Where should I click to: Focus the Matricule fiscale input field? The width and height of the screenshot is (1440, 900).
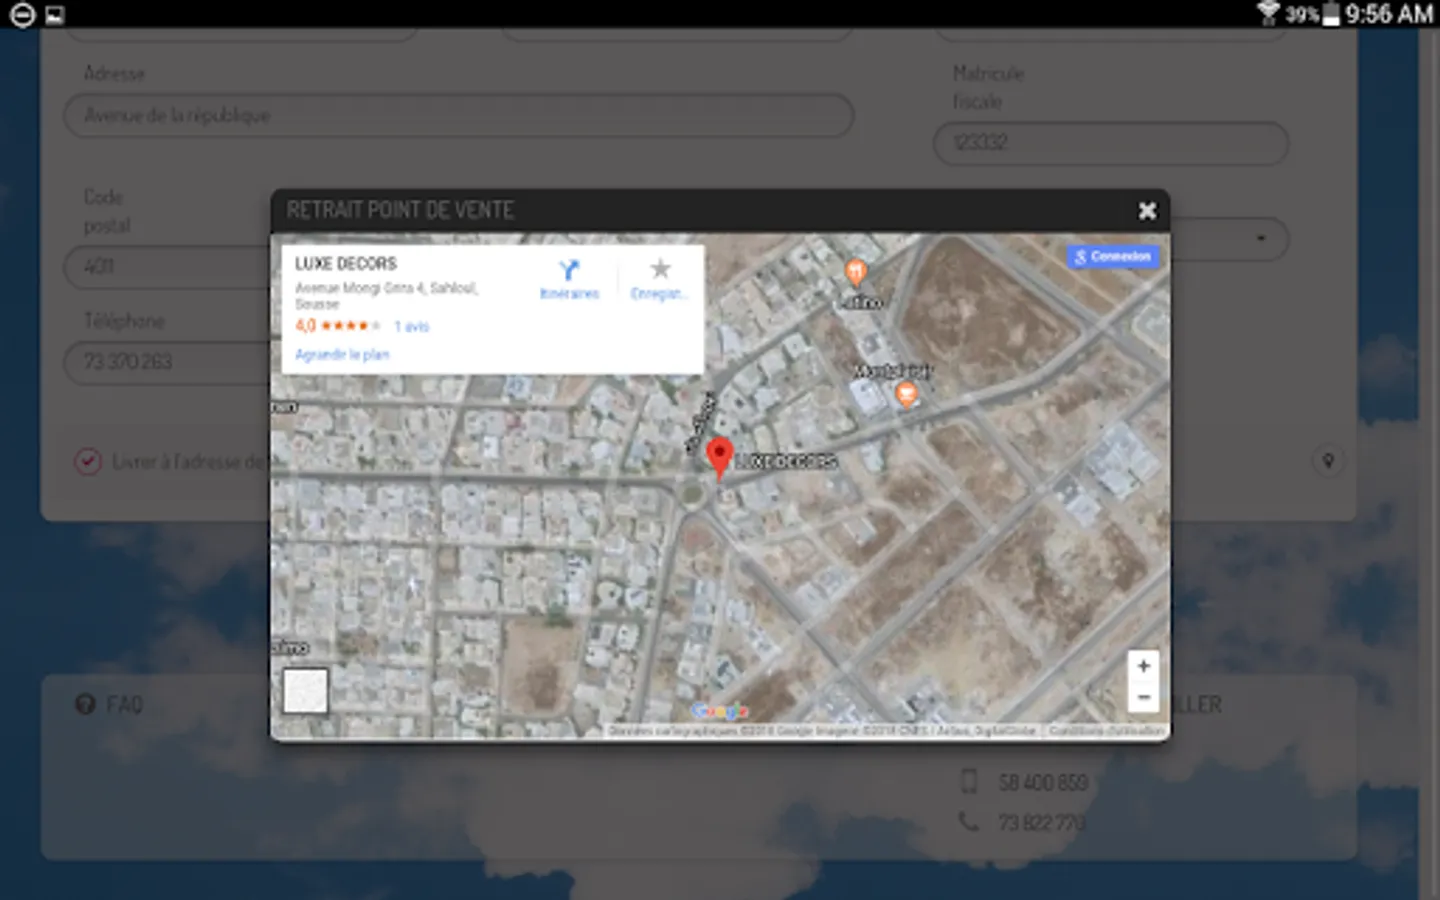1110,143
